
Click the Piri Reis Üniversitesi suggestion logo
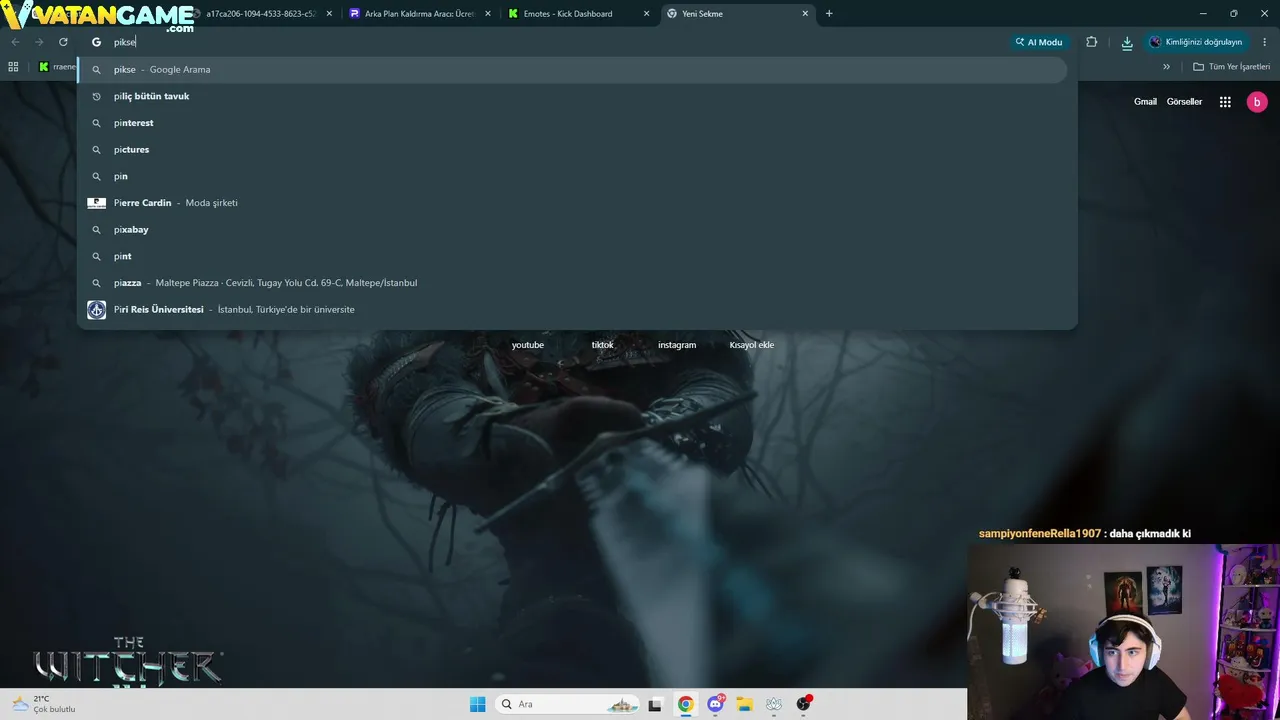(96, 310)
